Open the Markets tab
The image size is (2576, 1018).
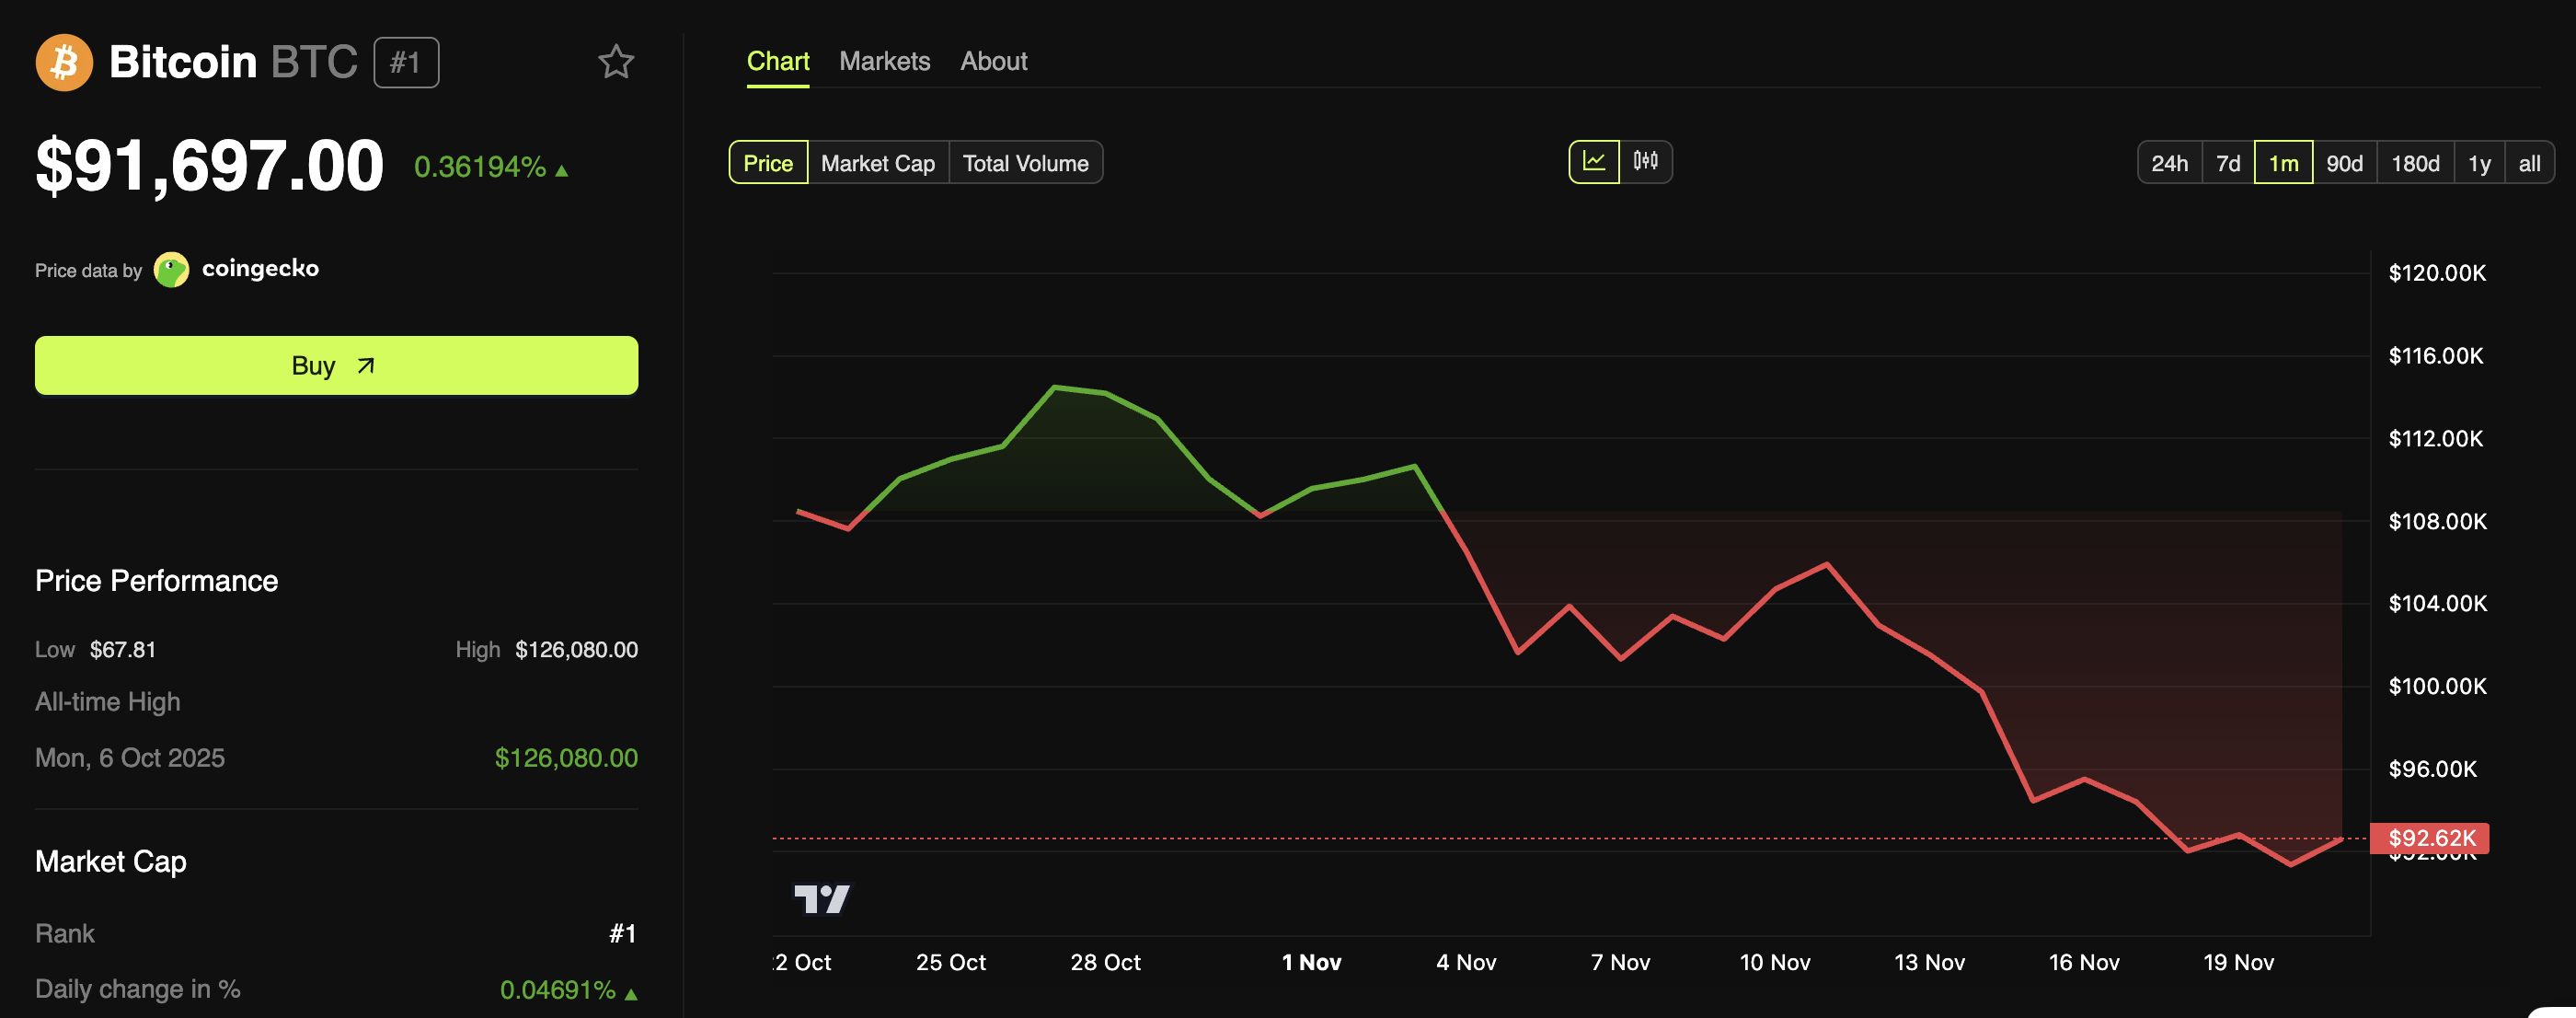point(884,61)
